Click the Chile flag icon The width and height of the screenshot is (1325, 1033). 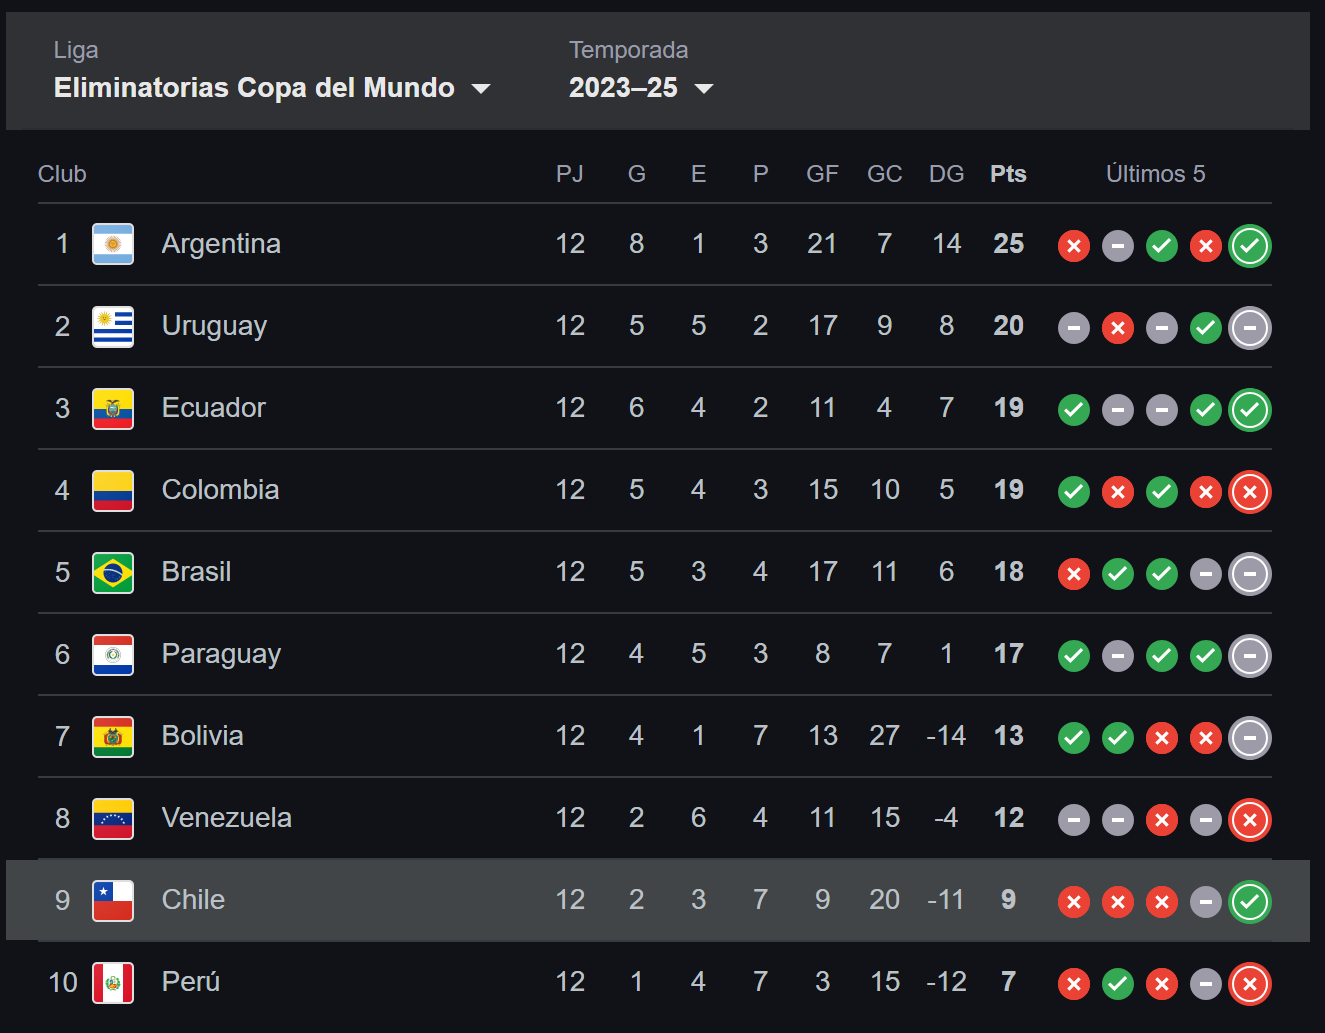tap(113, 900)
